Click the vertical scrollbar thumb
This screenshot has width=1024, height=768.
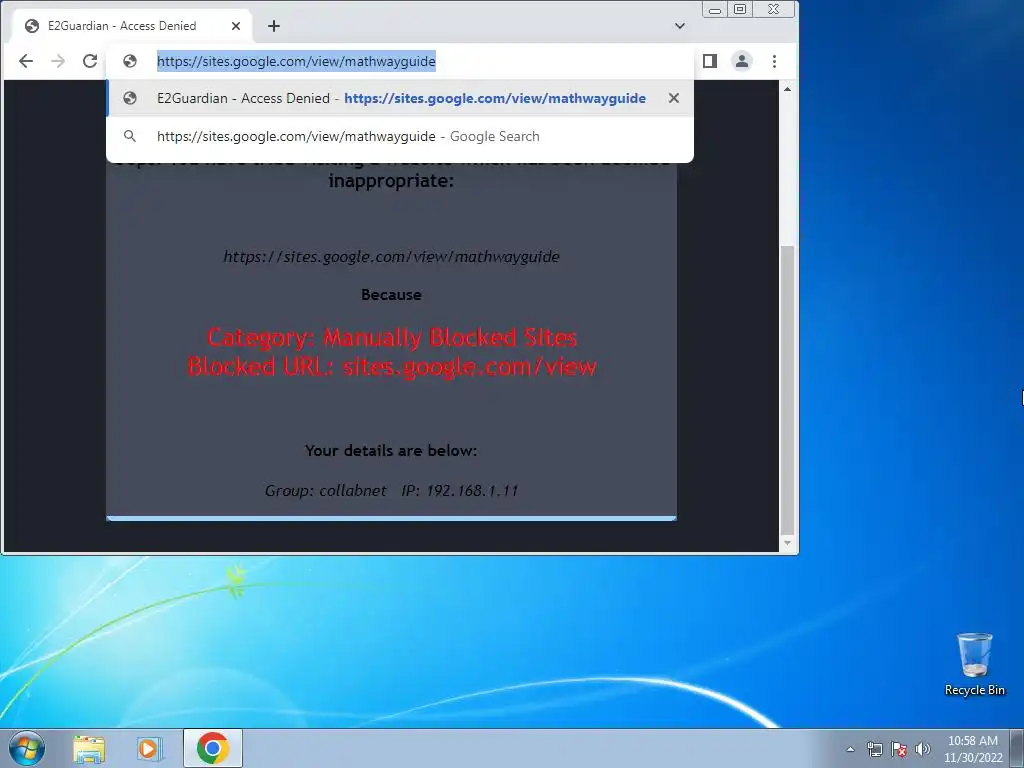pyautogui.click(x=788, y=391)
